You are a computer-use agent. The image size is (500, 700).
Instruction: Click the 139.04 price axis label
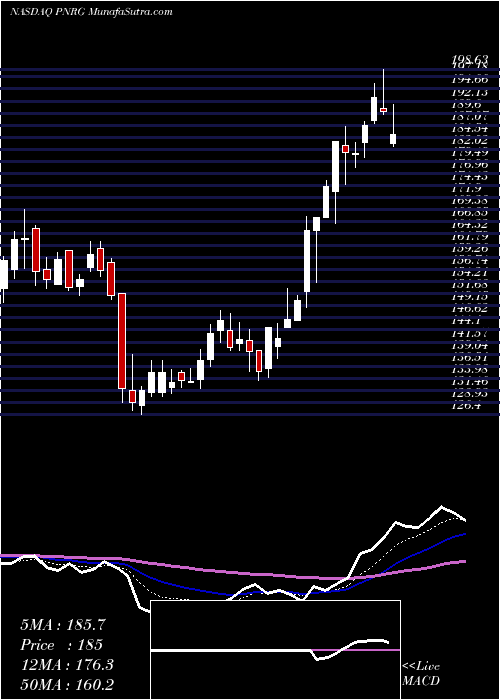[468, 345]
